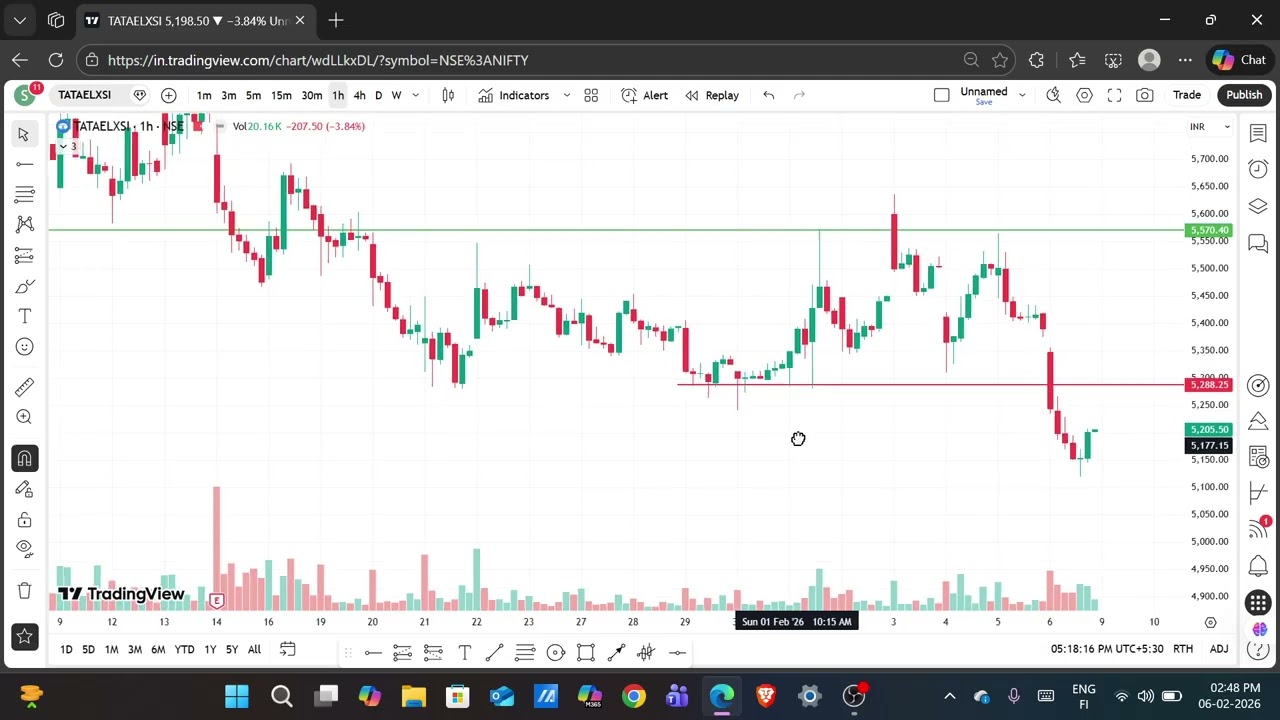This screenshot has width=1280, height=720.
Task: Select the cursor arrow tool in left sidebar
Action: 24,134
